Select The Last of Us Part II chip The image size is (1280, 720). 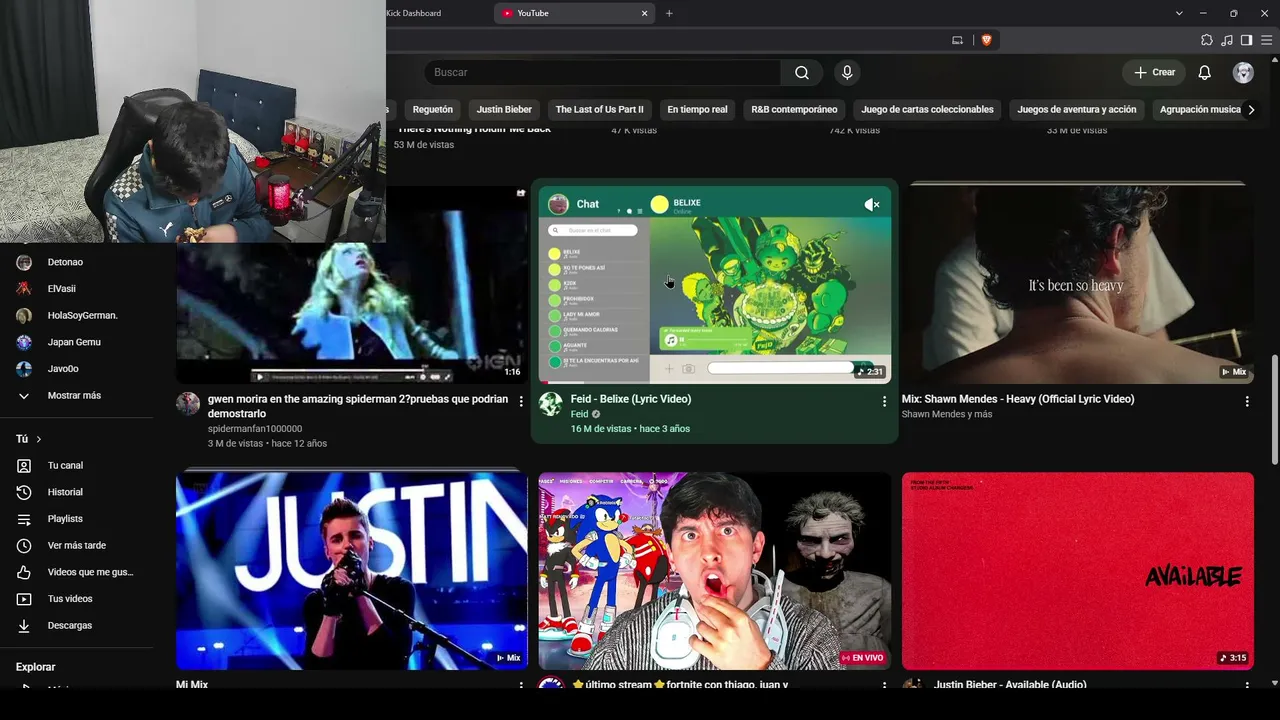click(x=600, y=110)
